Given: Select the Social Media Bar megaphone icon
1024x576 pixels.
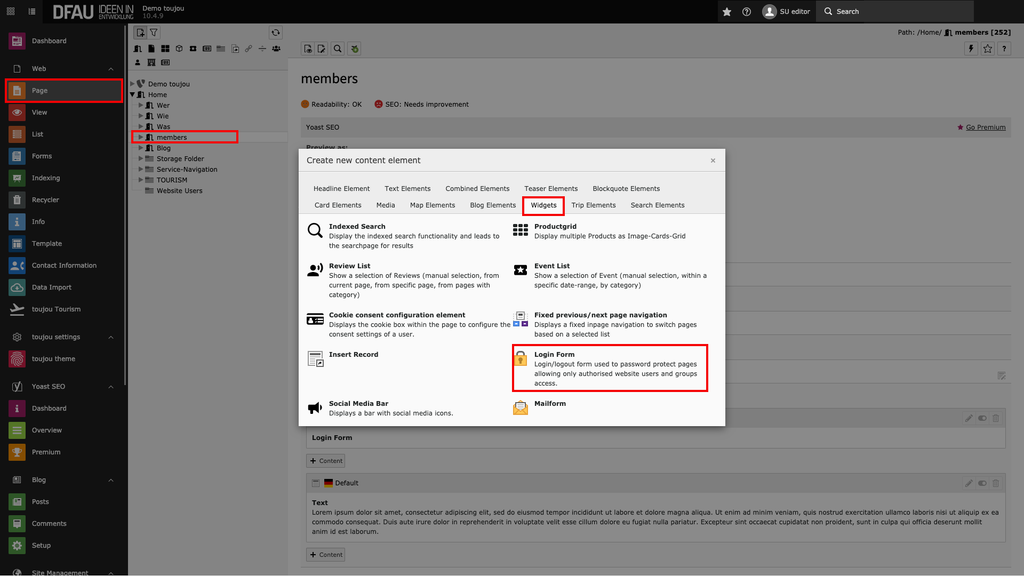Looking at the screenshot, I should pyautogui.click(x=315, y=408).
